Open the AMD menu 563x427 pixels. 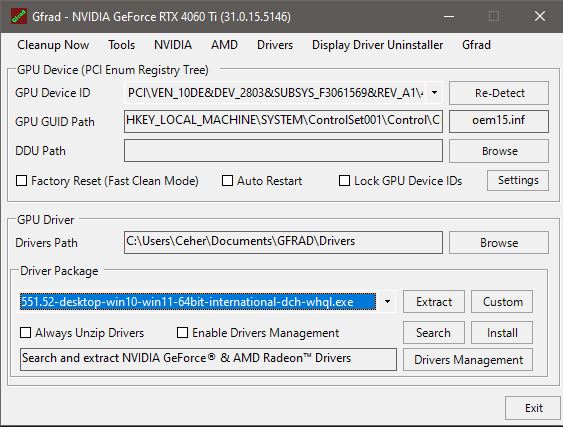point(224,45)
